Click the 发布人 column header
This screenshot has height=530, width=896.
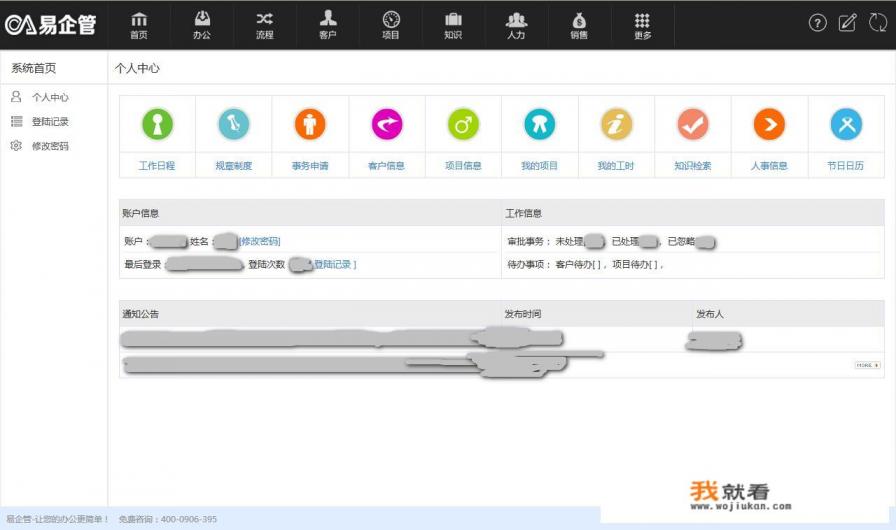(x=710, y=314)
